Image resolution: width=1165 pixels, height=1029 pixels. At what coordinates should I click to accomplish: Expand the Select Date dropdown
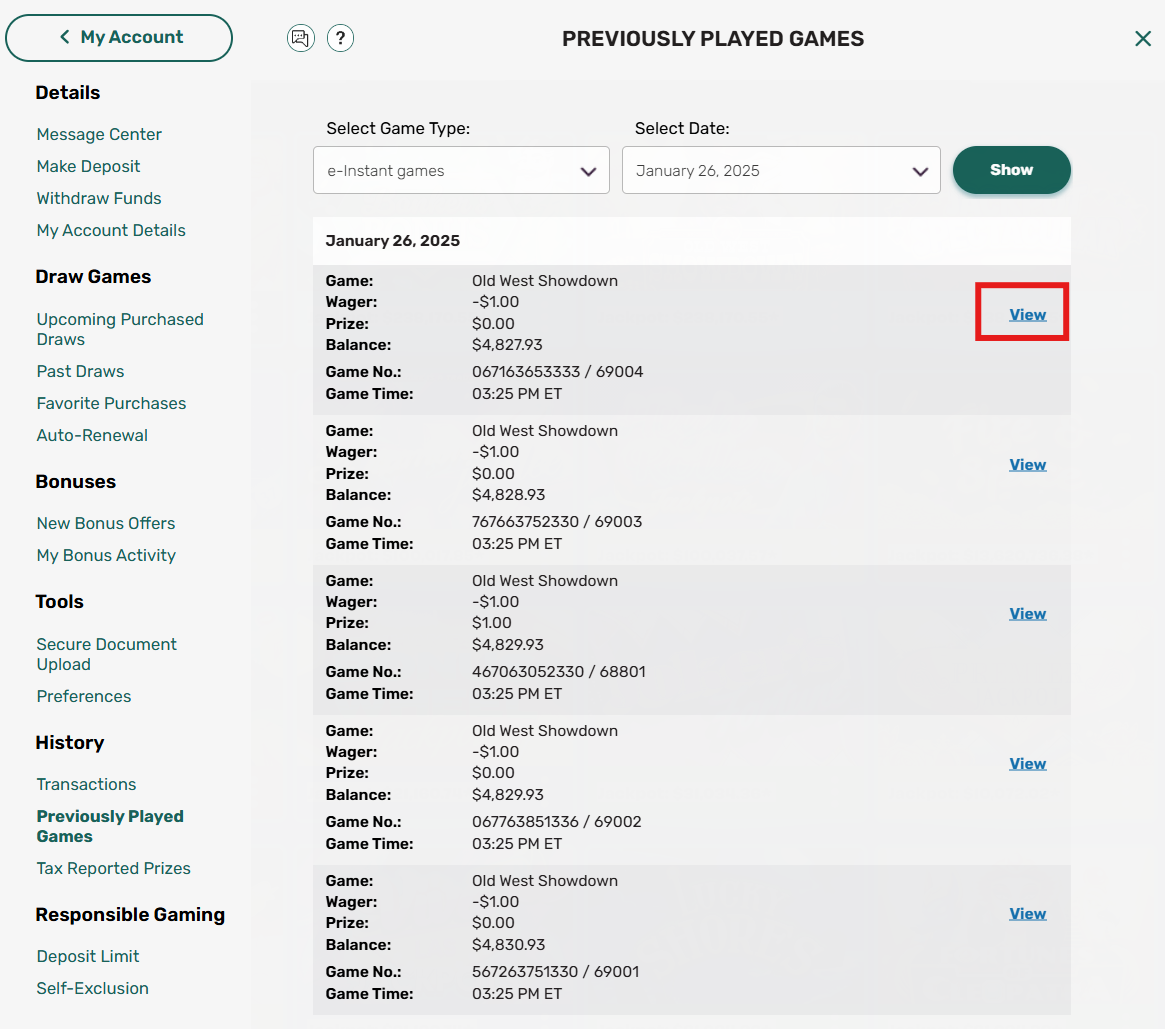(x=782, y=170)
